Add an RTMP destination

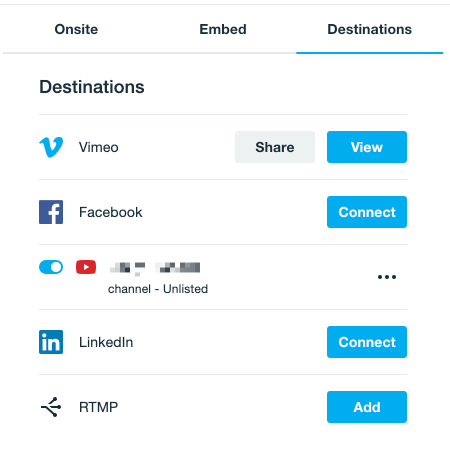click(367, 407)
